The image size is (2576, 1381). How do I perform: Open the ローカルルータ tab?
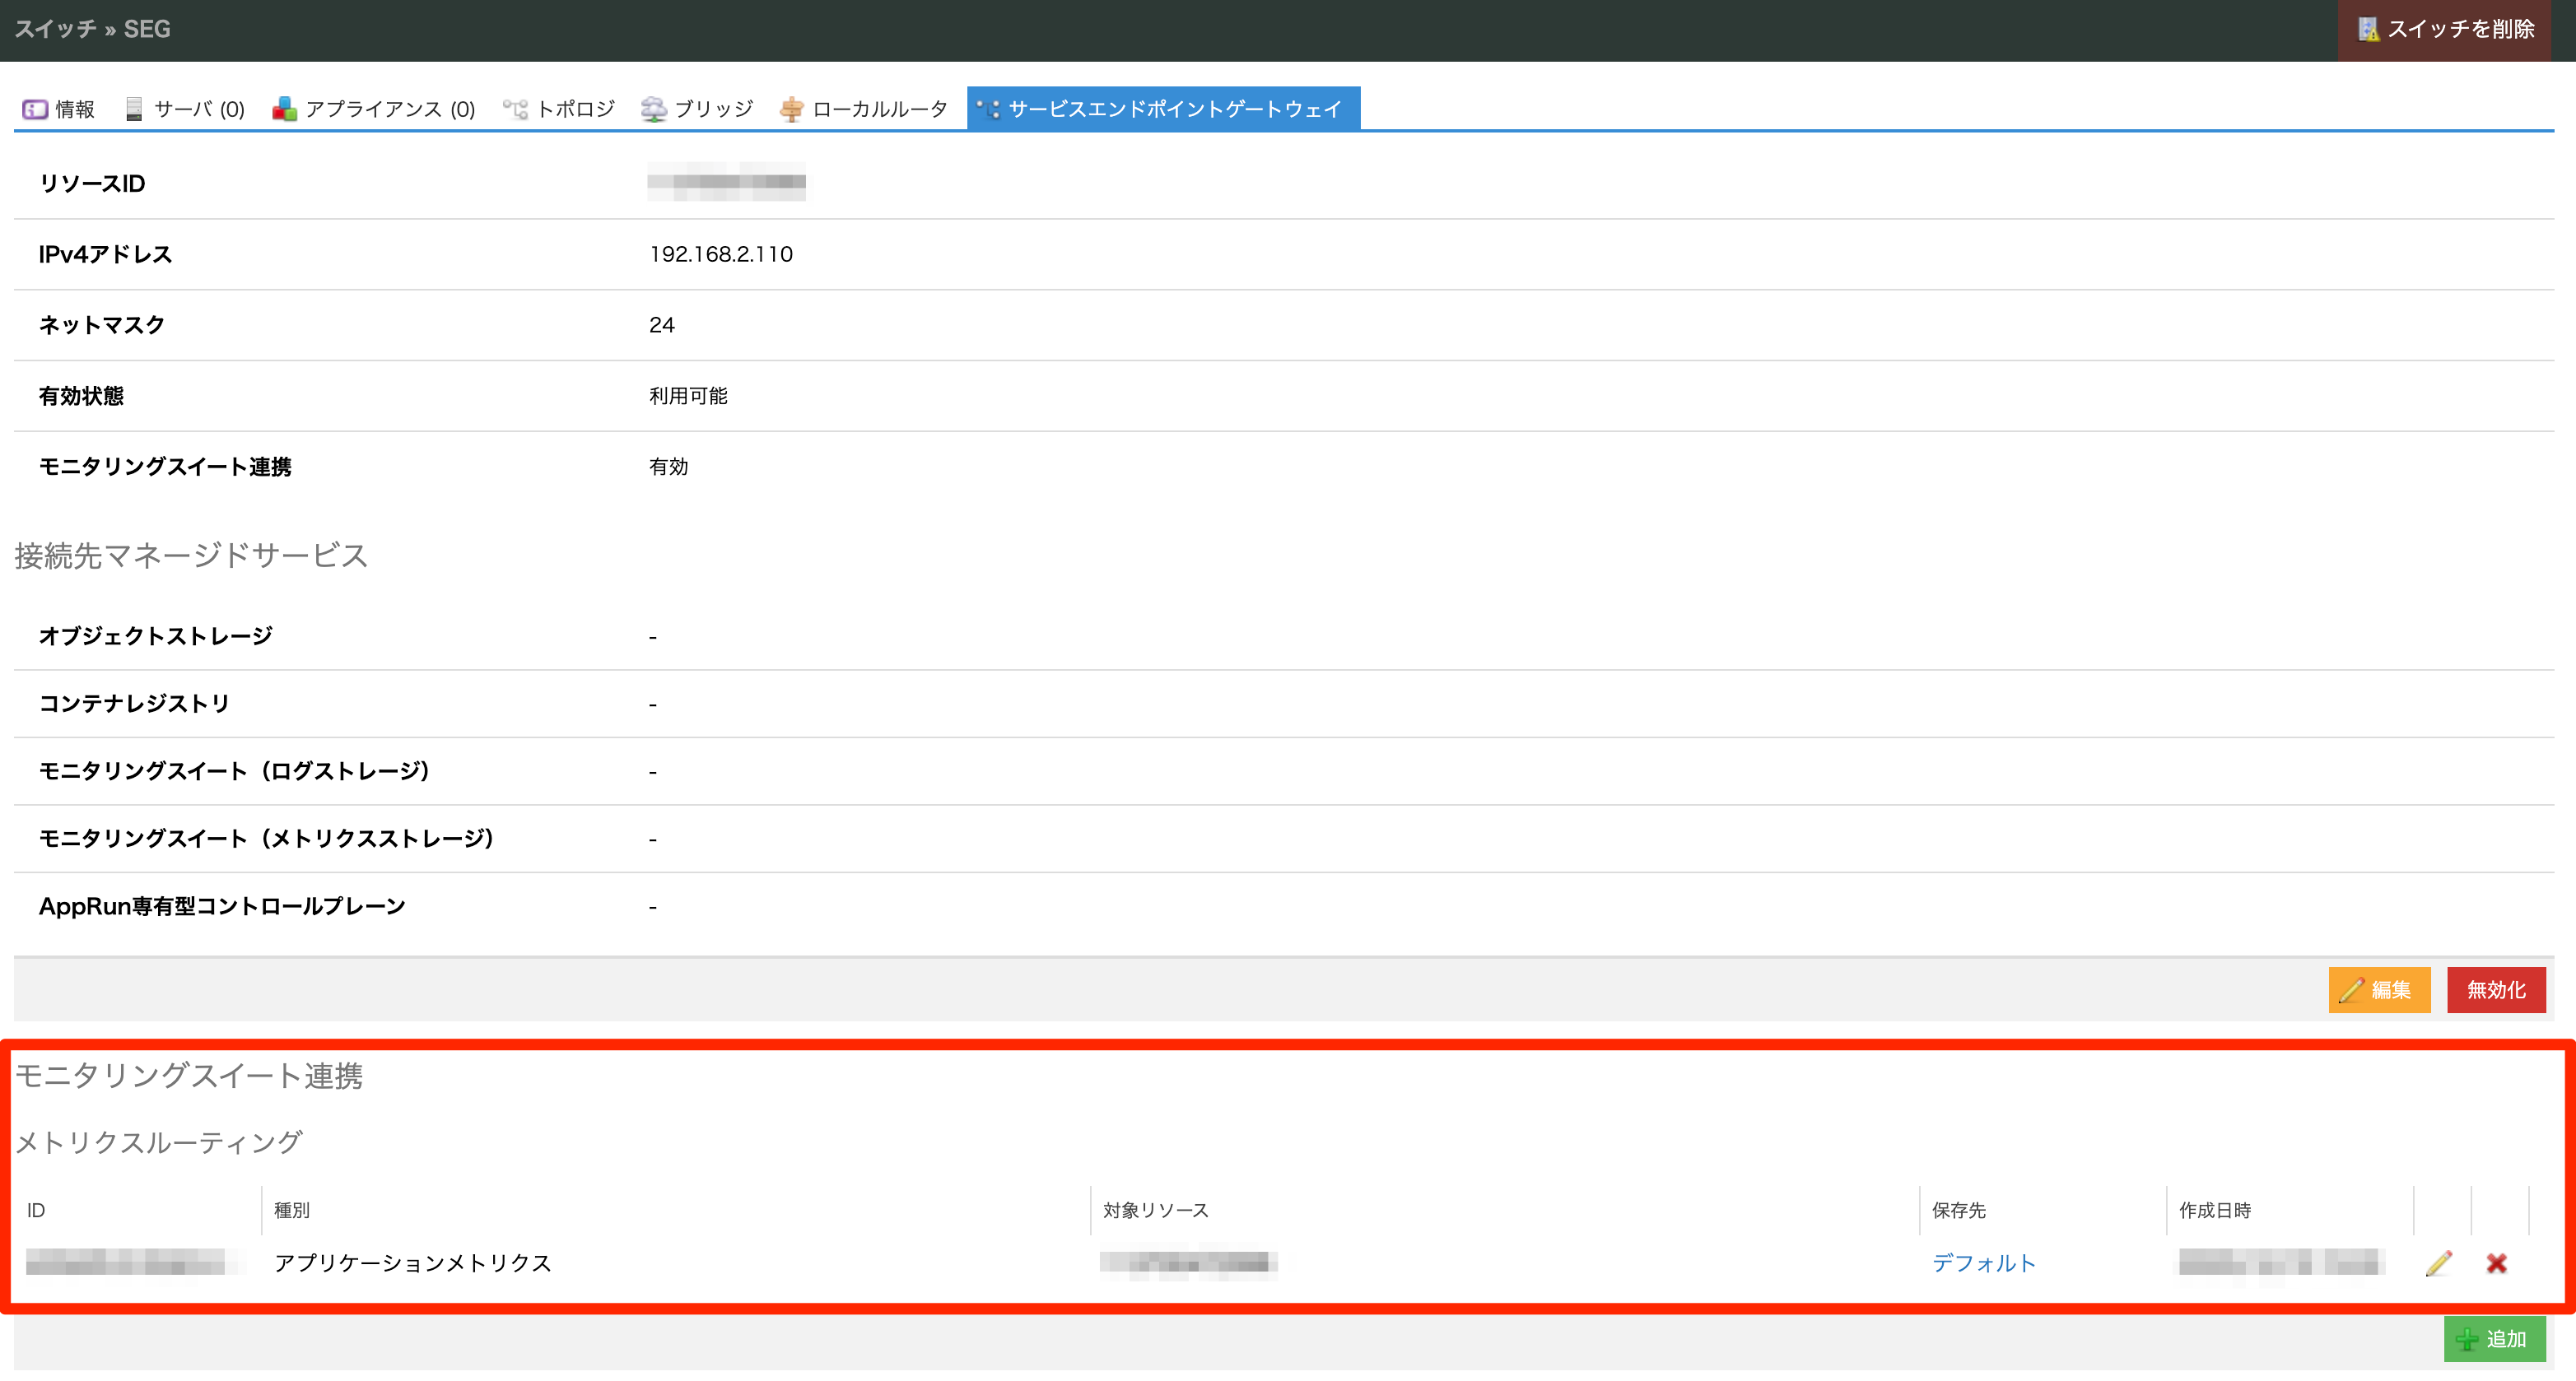[879, 109]
